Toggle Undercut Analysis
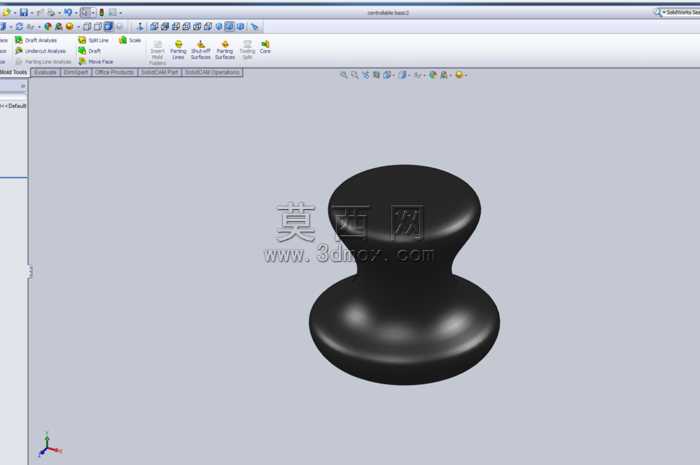Viewport: 700px width, 465px height. [x=41, y=51]
